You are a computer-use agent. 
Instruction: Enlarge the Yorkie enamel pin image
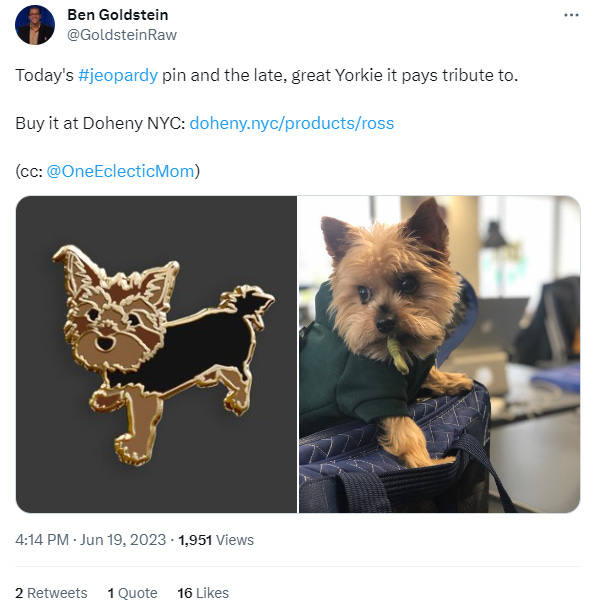[156, 354]
